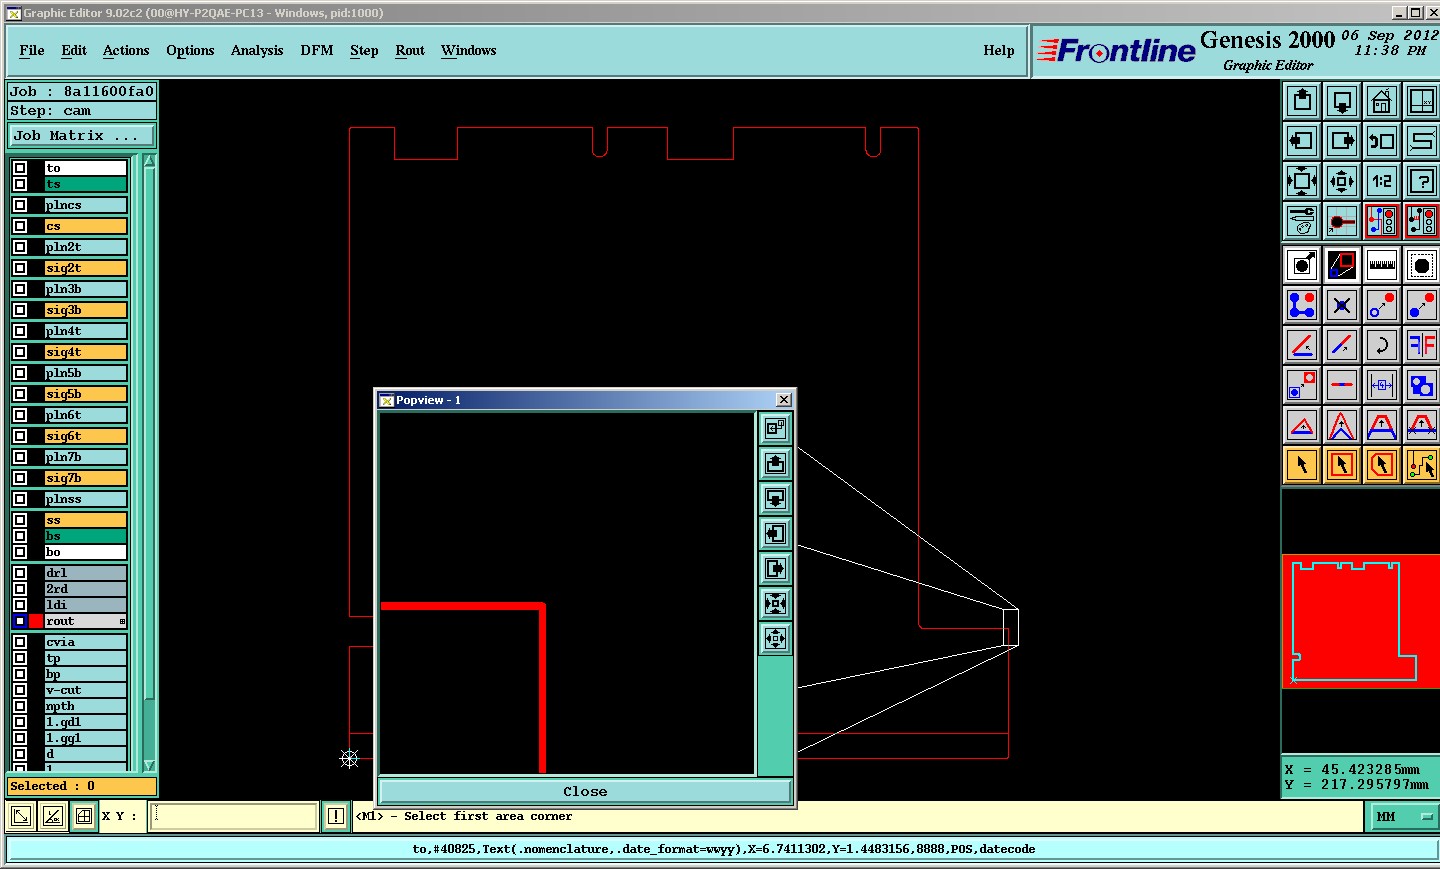Click the rectangle area select arrow icon
Image resolution: width=1440 pixels, height=869 pixels.
(1342, 465)
